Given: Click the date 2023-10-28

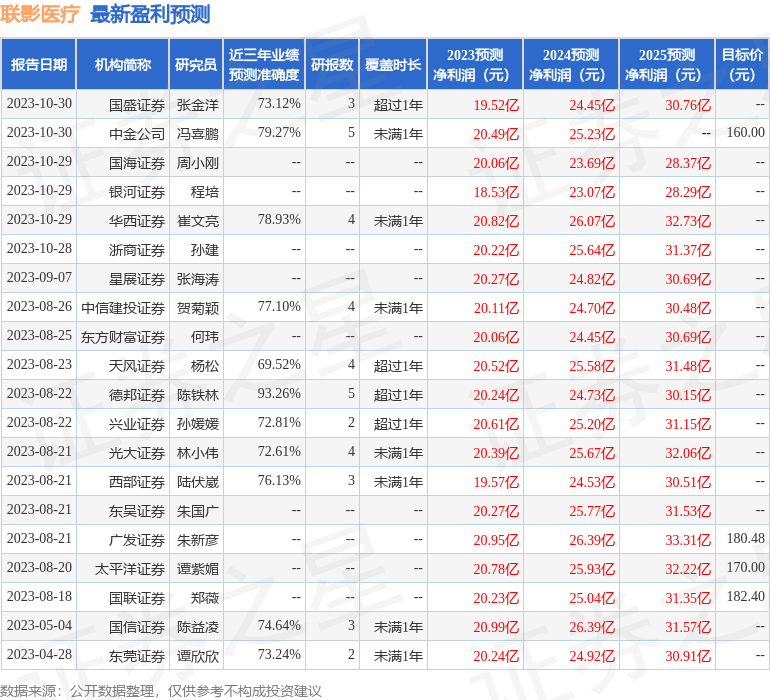Looking at the screenshot, I should tap(39, 249).
